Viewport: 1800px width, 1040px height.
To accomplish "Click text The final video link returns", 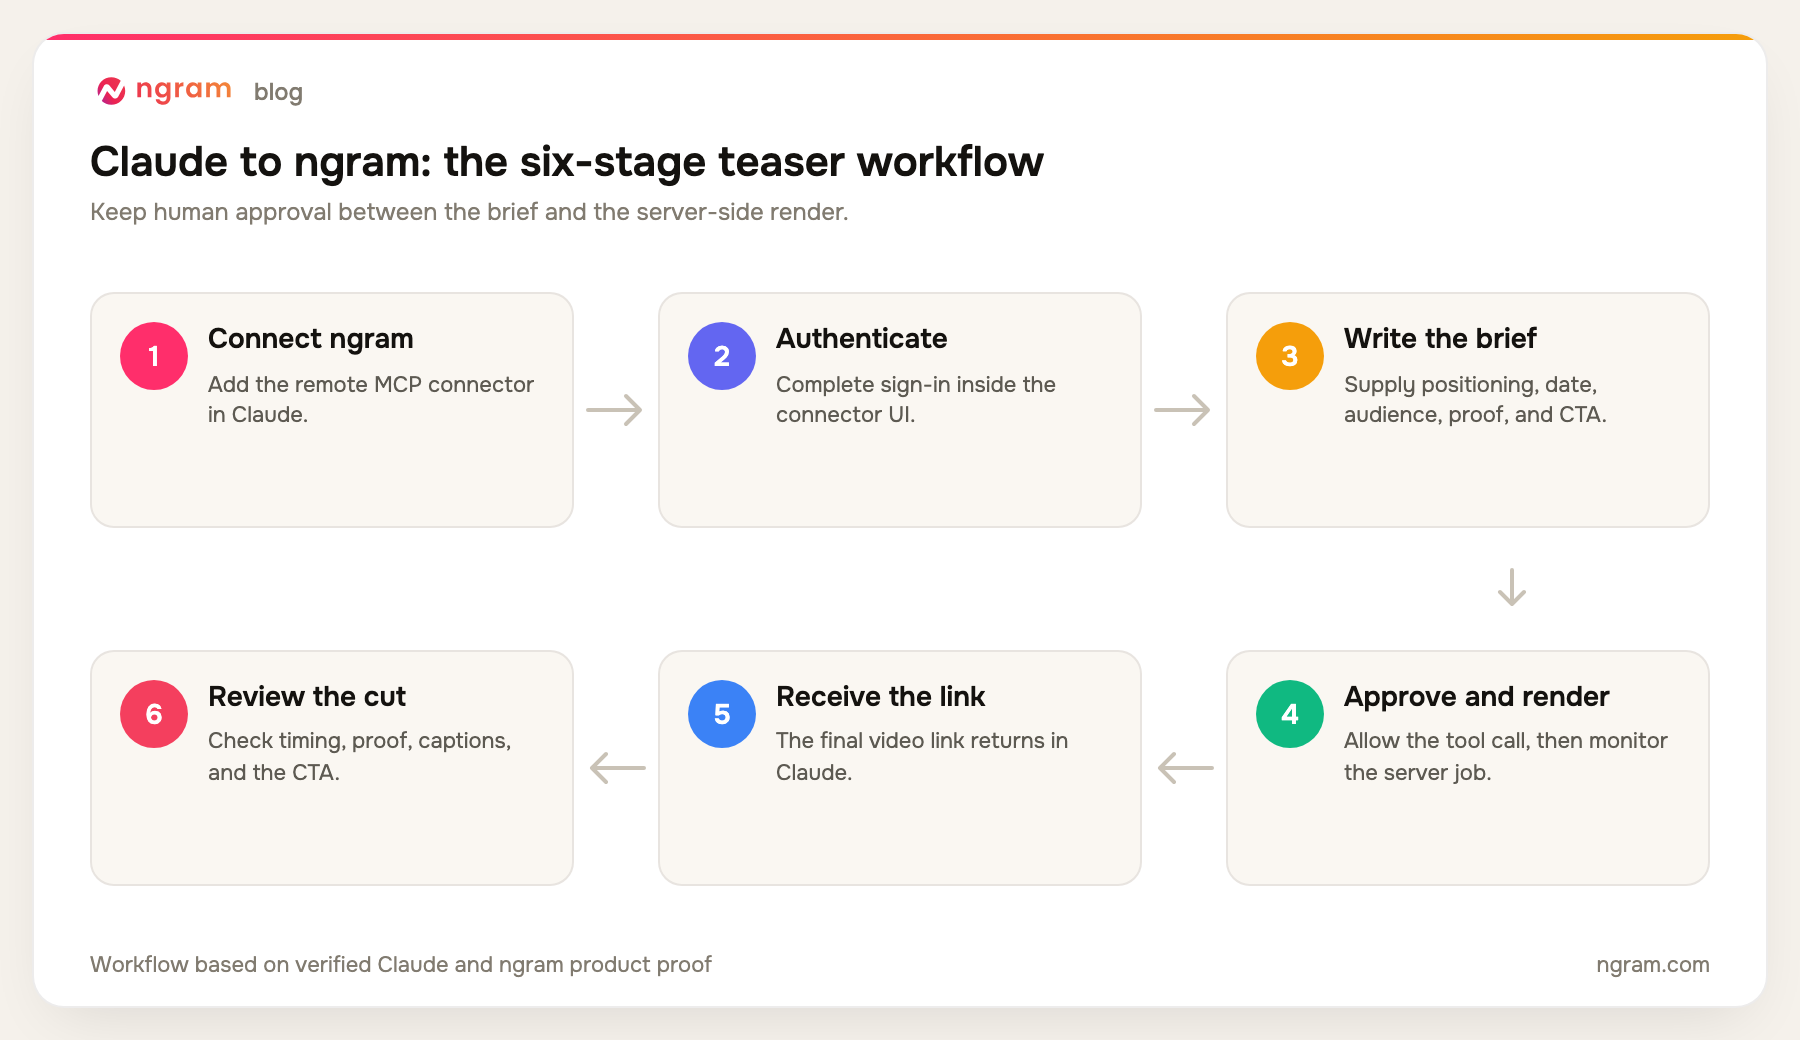I will (x=922, y=756).
